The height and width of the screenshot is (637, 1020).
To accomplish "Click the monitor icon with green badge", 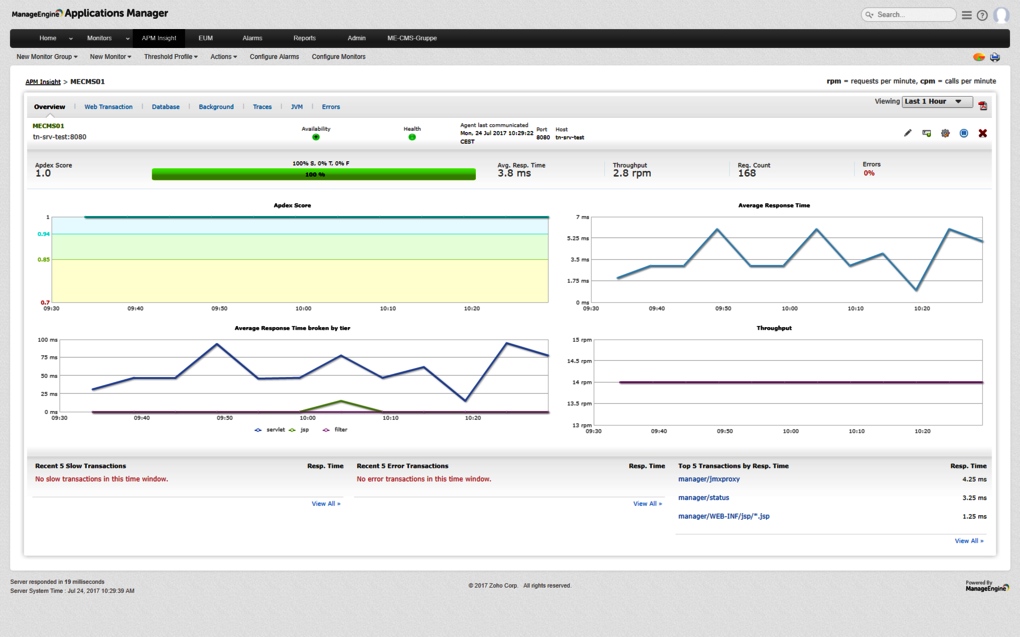I will pyautogui.click(x=926, y=133).
